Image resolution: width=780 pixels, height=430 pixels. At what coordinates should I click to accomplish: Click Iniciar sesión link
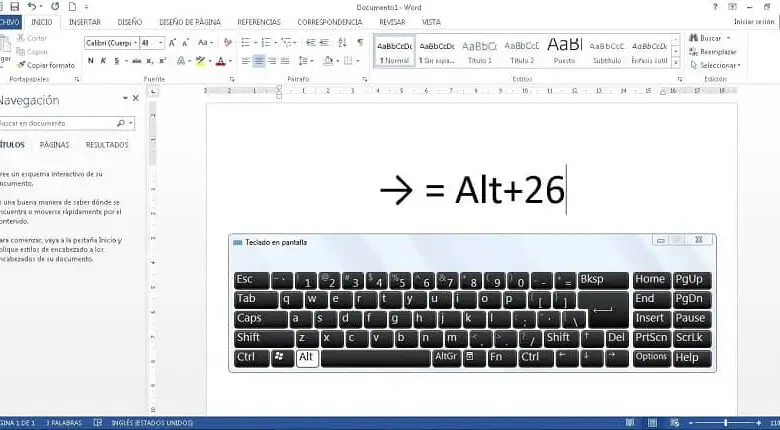754,22
